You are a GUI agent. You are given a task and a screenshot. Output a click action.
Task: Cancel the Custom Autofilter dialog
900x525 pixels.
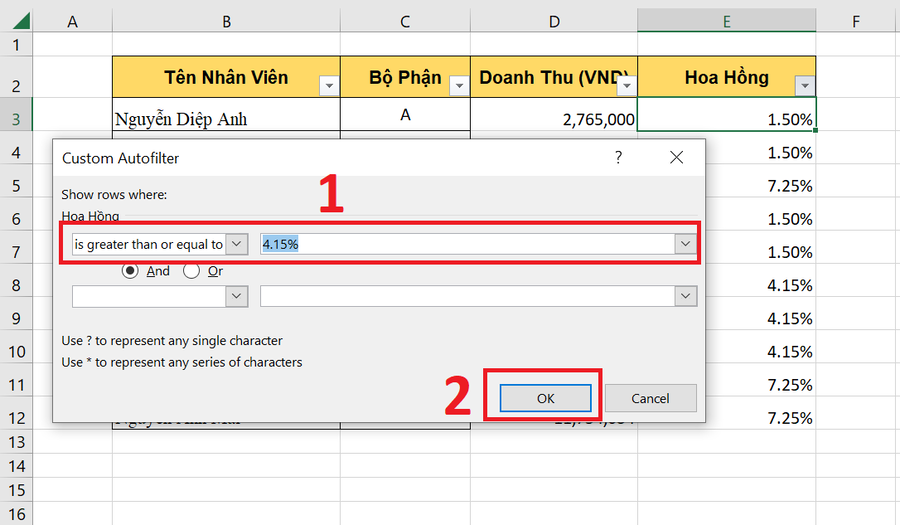(650, 398)
